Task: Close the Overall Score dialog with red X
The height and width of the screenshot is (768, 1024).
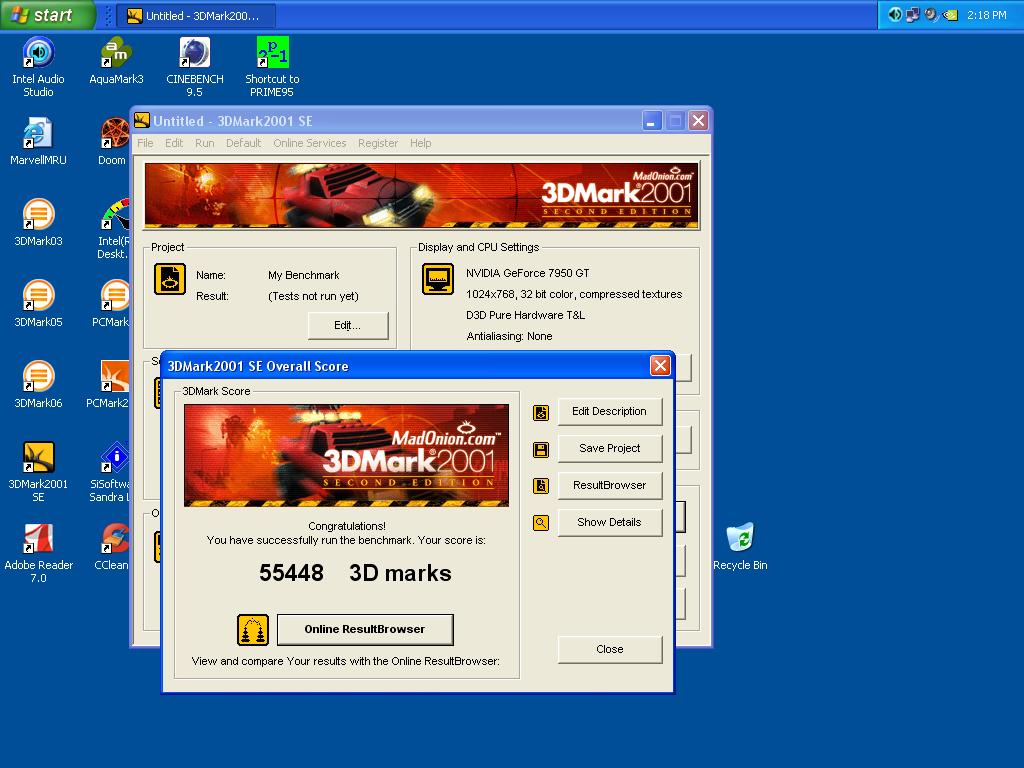Action: point(660,366)
